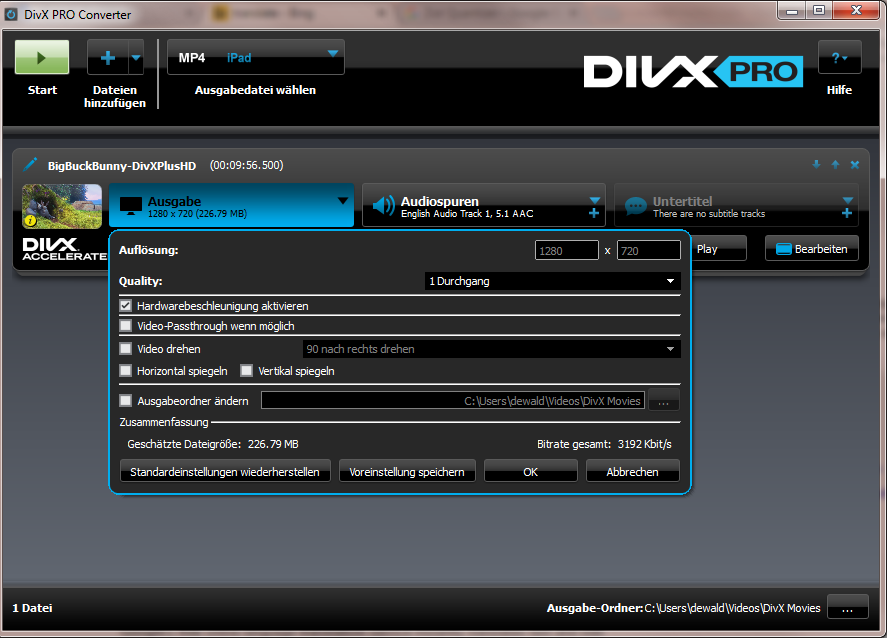Click Voreinstellung speichern button
This screenshot has height=638, width=887.
407,471
